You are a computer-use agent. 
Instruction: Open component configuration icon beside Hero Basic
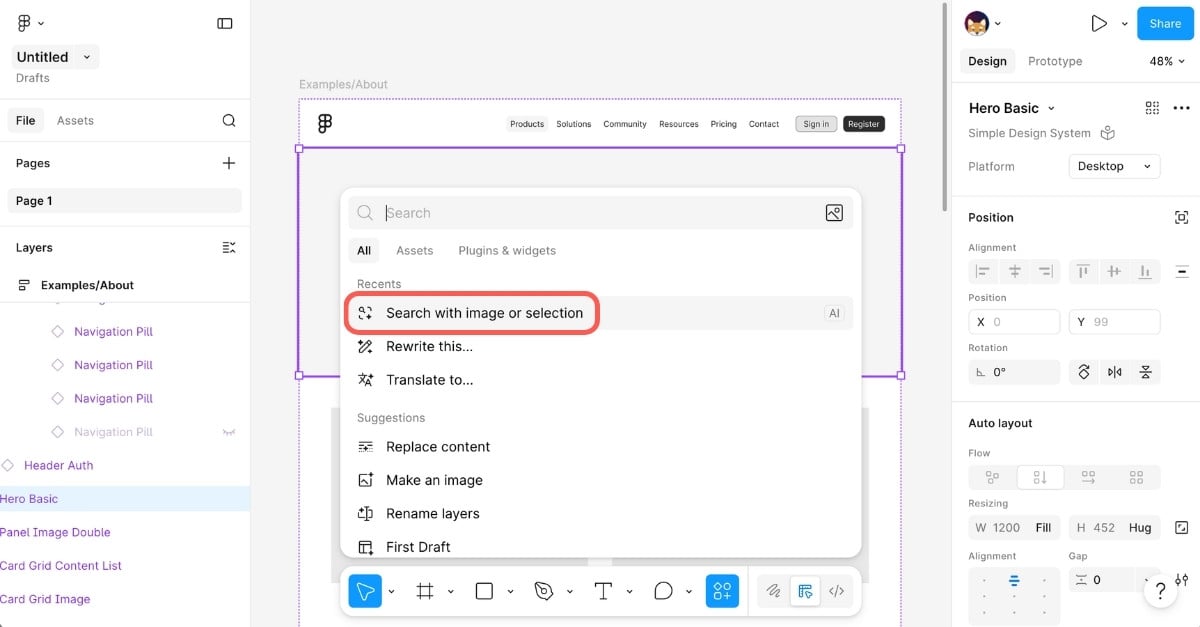[x=1152, y=108]
